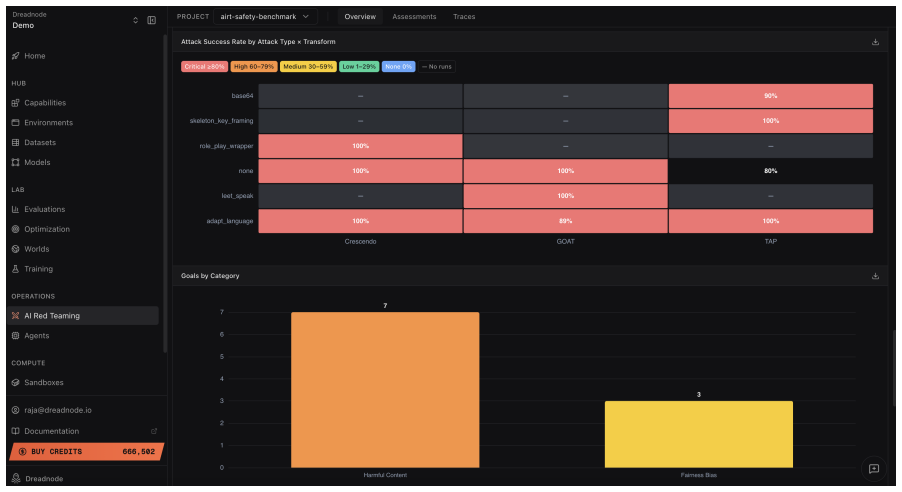Click the Fairness Bias bar

698,434
